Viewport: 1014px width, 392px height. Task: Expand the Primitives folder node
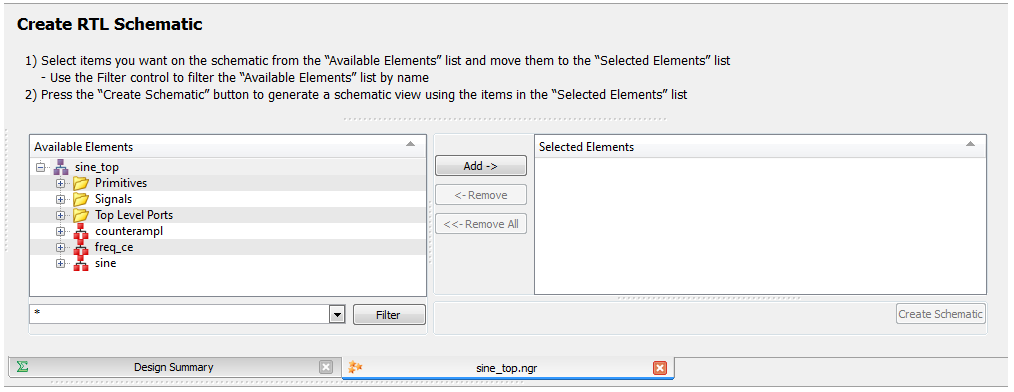pyautogui.click(x=61, y=183)
